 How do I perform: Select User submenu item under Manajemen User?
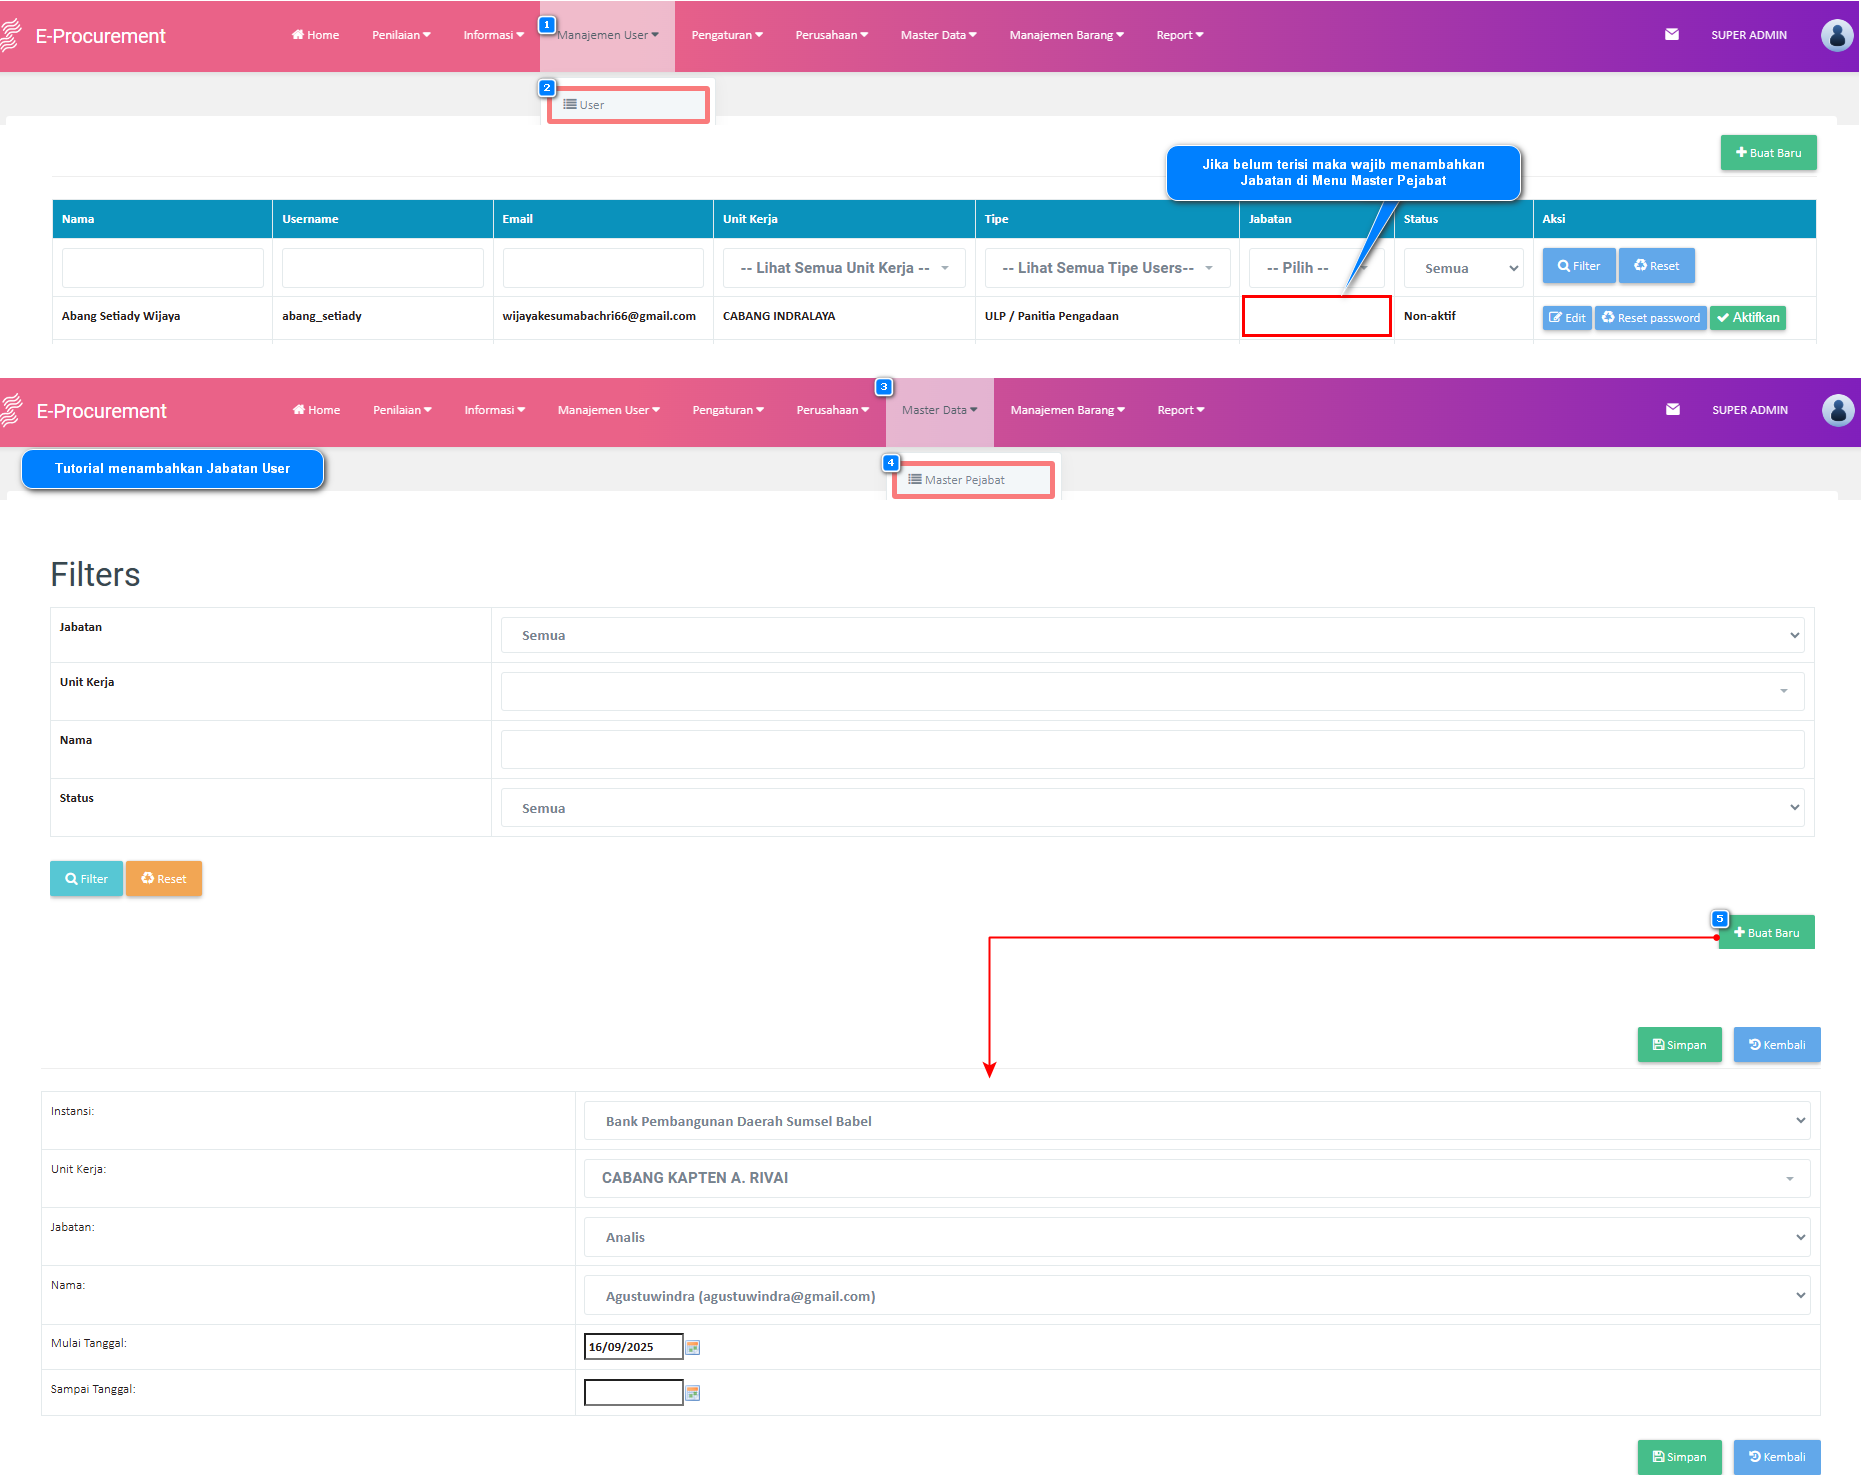pos(628,105)
